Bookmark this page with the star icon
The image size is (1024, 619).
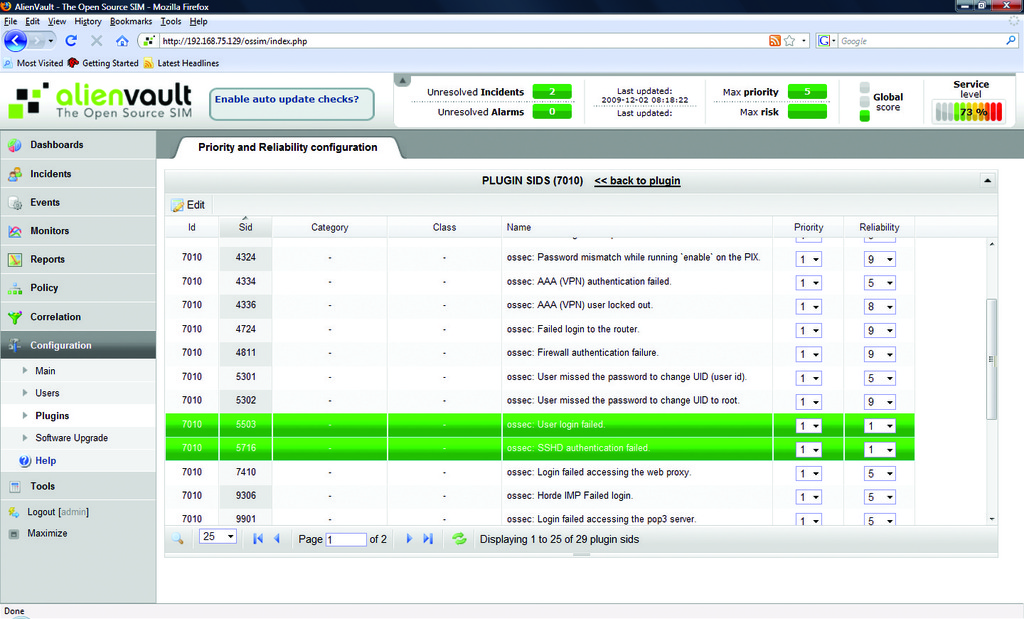coord(789,41)
